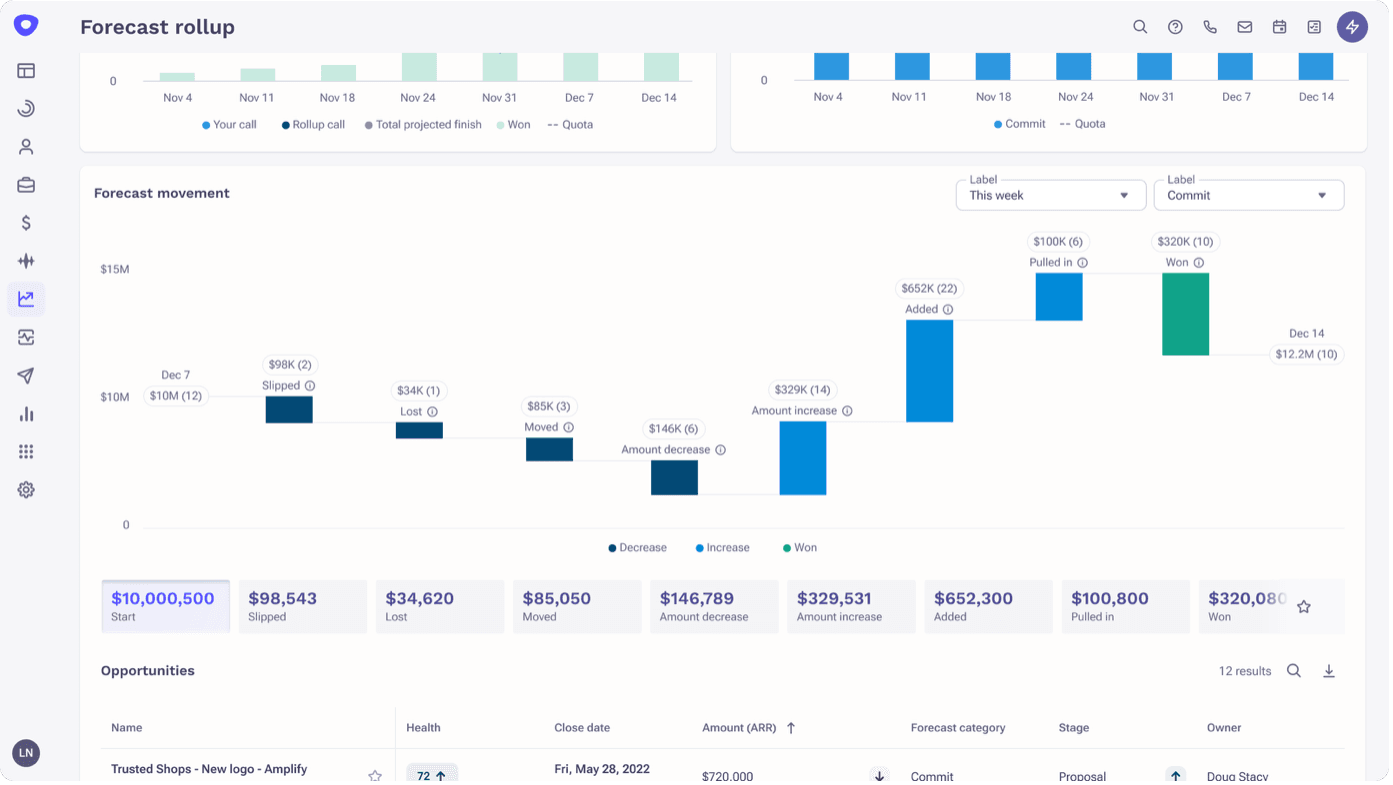Click owner Doug Stacy
This screenshot has width=1393, height=785.
tap(1239, 775)
